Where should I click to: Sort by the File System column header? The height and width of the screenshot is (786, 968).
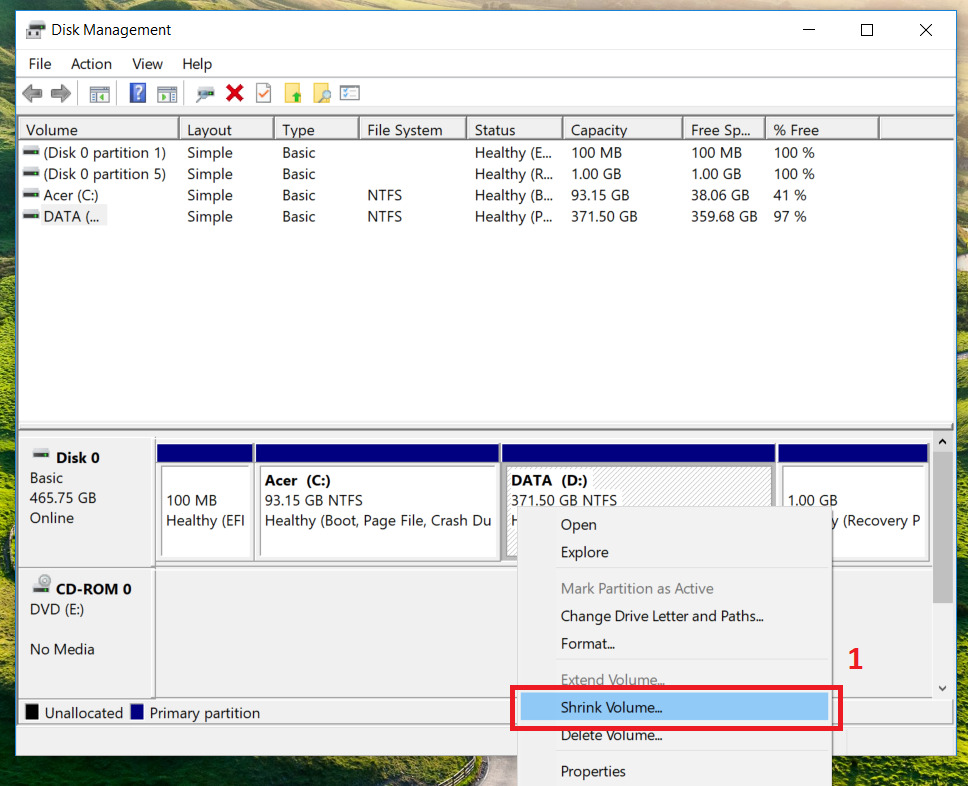412,130
